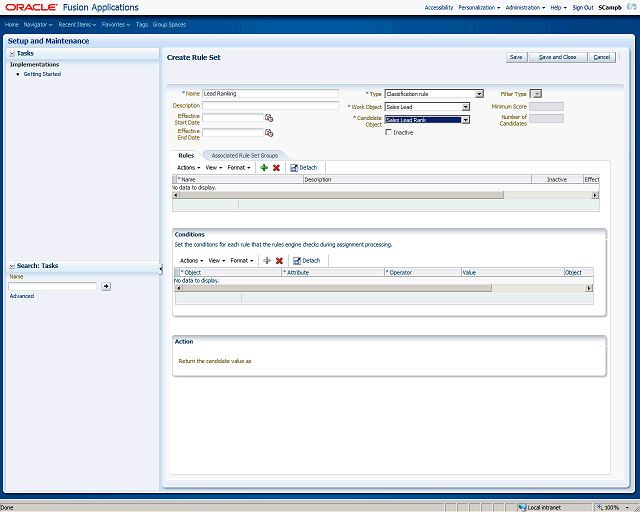Open Recent Items dropdown

point(77,25)
